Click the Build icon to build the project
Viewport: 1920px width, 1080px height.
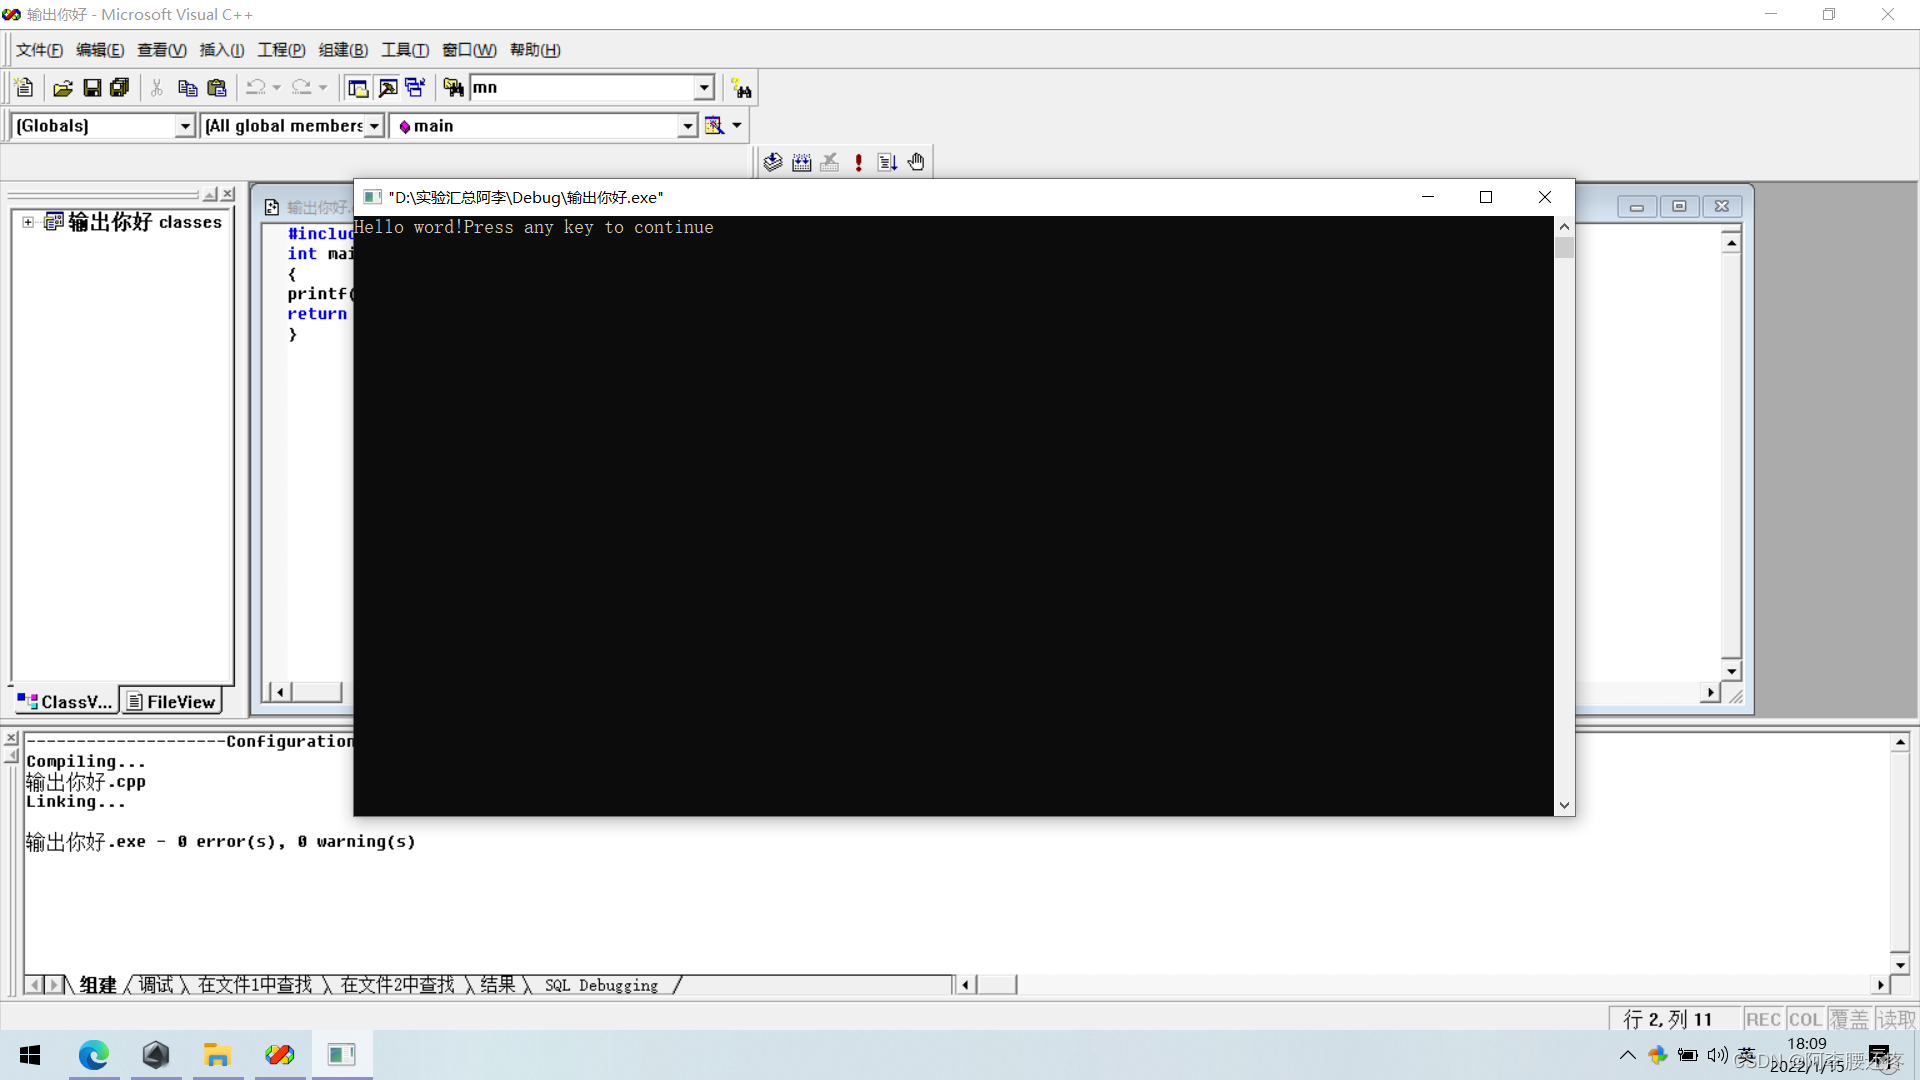[x=801, y=161]
